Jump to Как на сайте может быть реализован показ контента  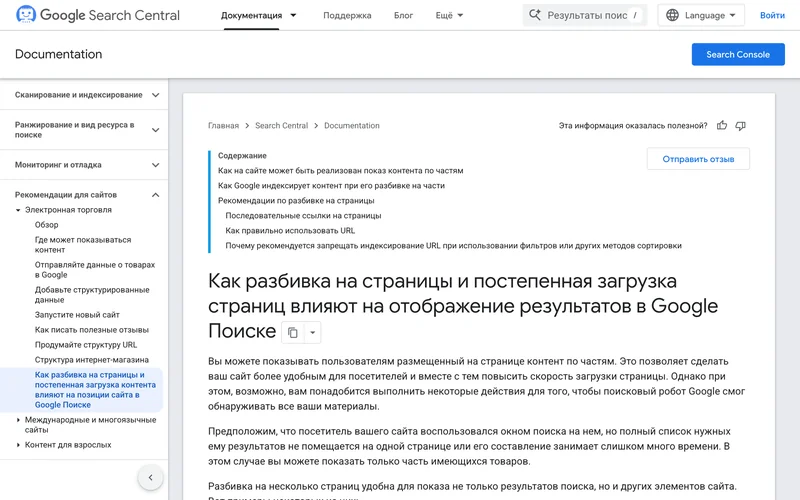340,170
